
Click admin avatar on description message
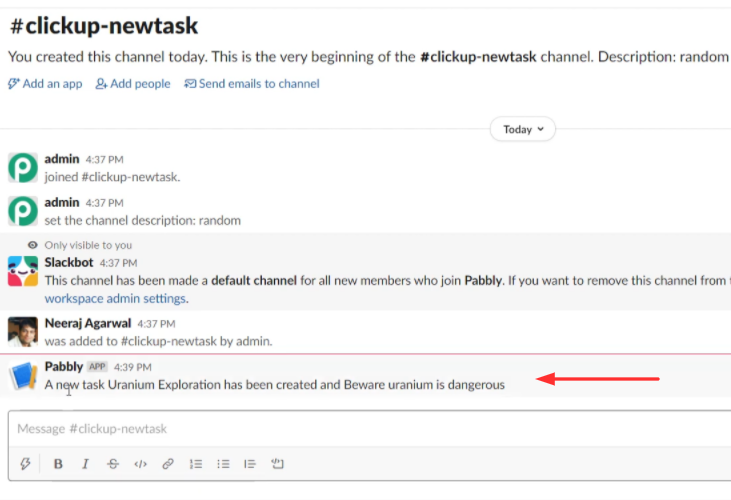[x=23, y=211]
